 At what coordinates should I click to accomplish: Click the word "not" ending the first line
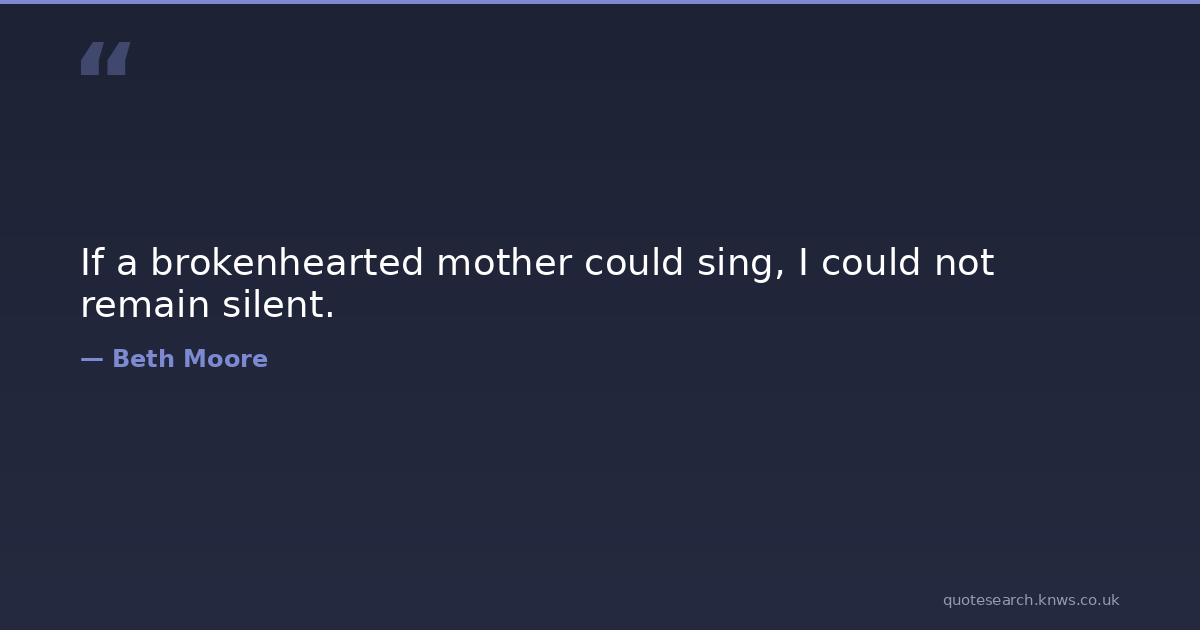(x=964, y=263)
